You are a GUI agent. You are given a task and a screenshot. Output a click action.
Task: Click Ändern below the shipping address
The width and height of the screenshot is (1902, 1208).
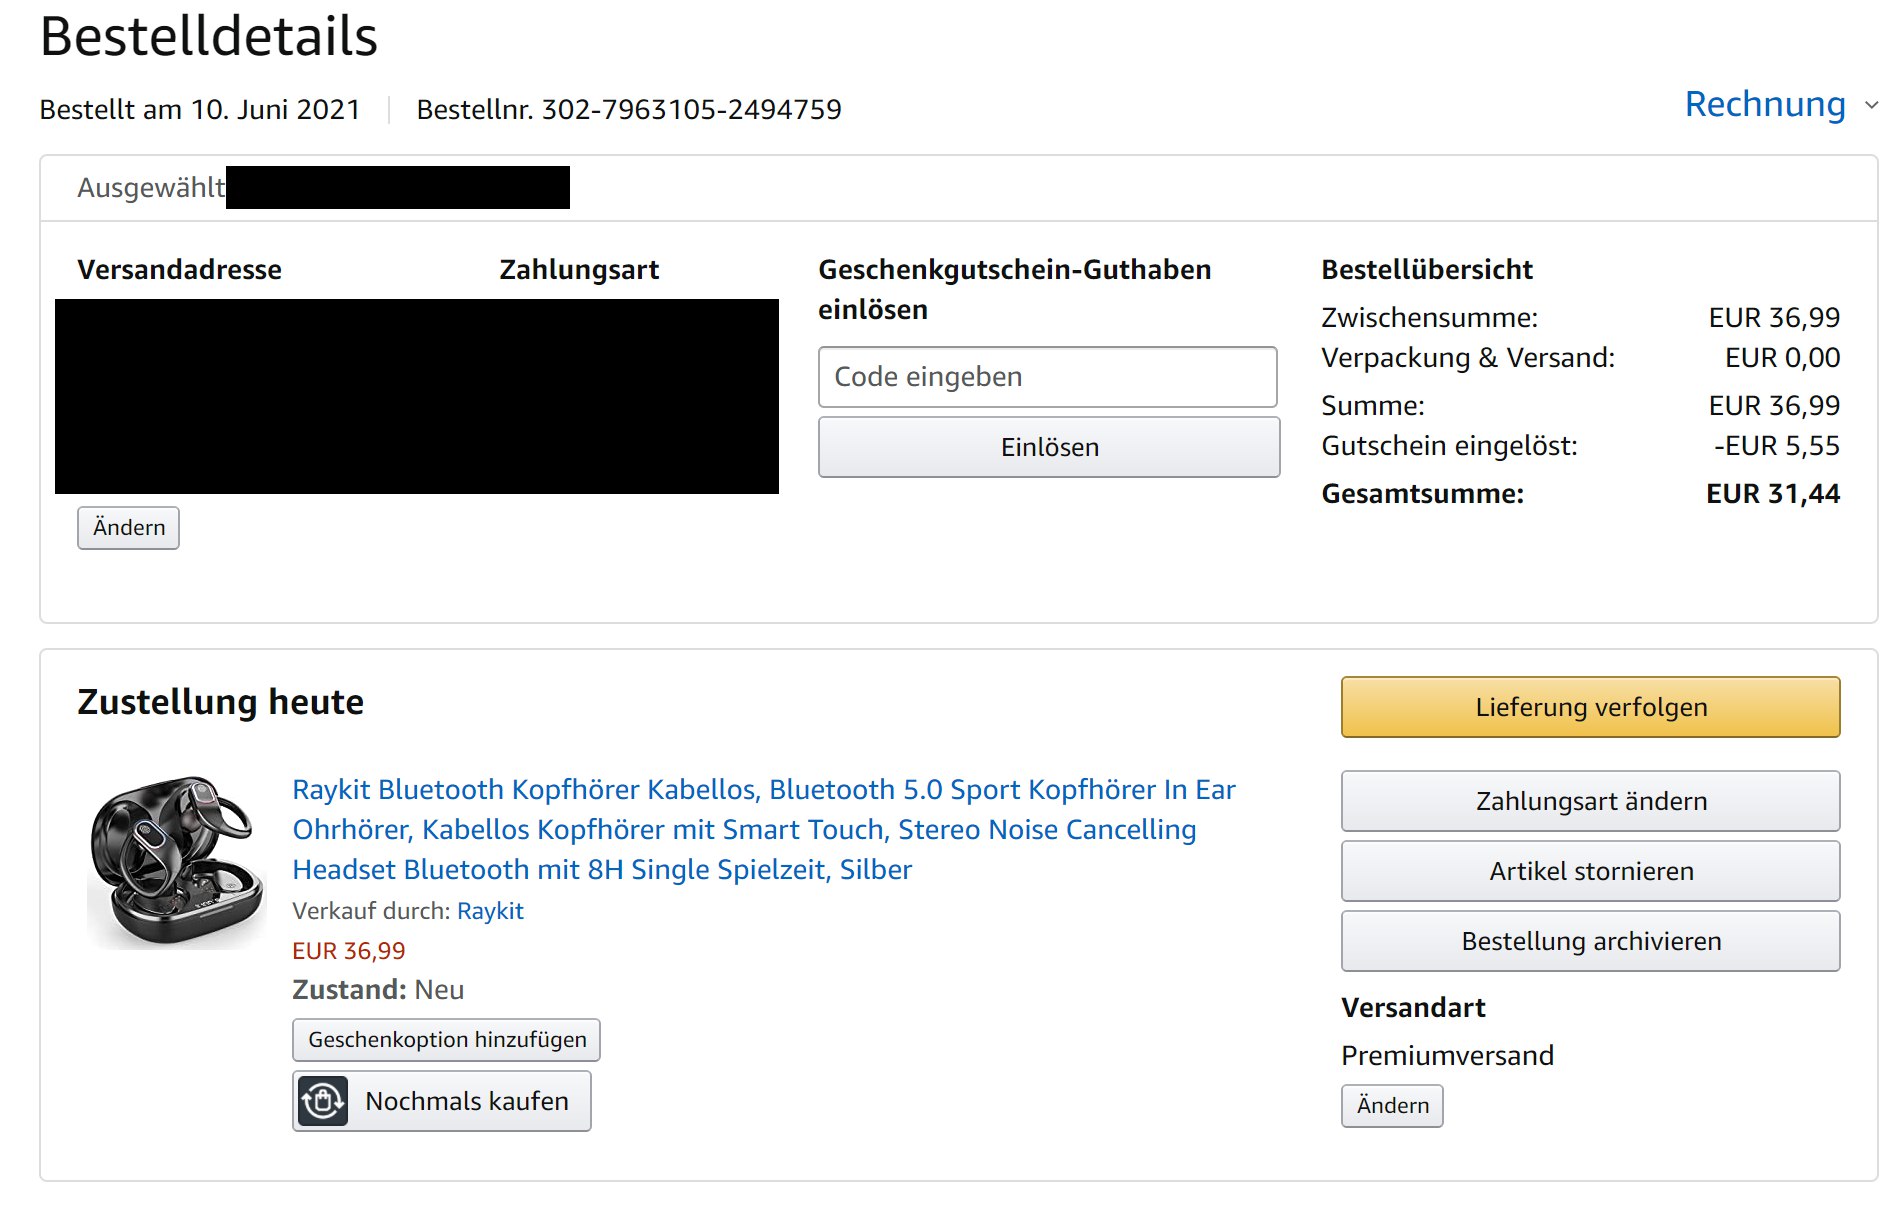tap(128, 528)
